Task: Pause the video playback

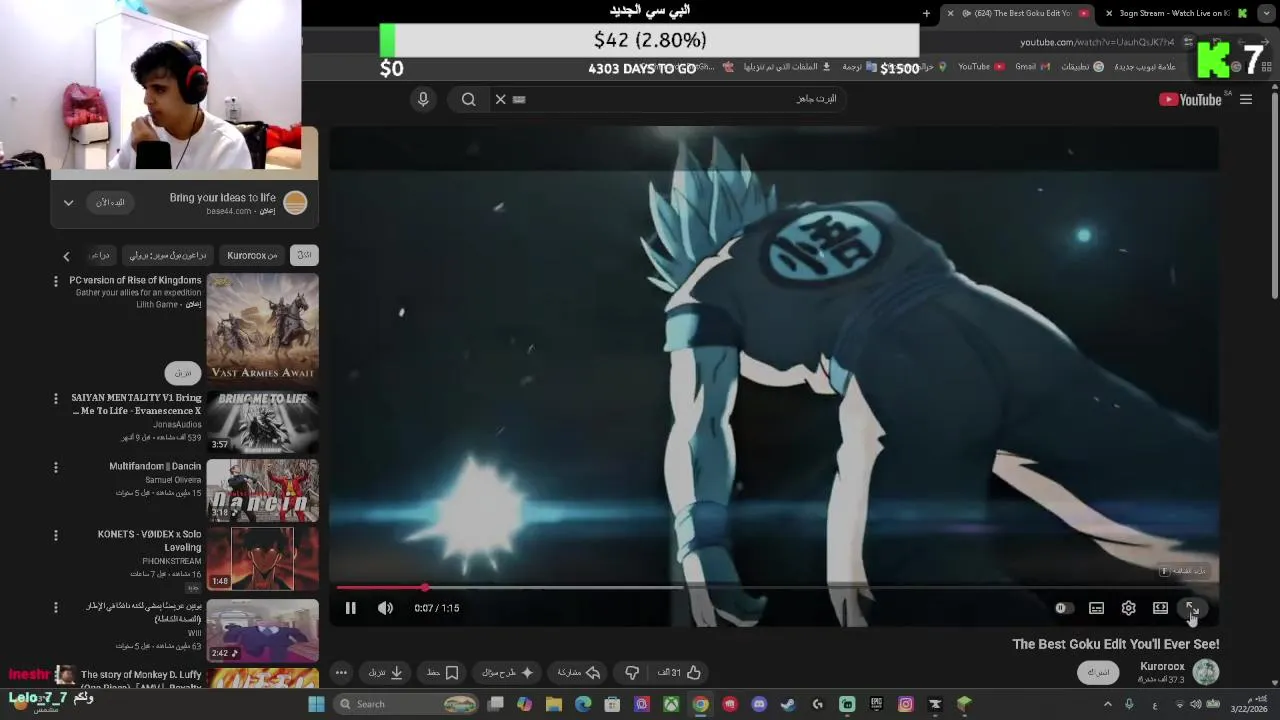Action: coord(351,608)
